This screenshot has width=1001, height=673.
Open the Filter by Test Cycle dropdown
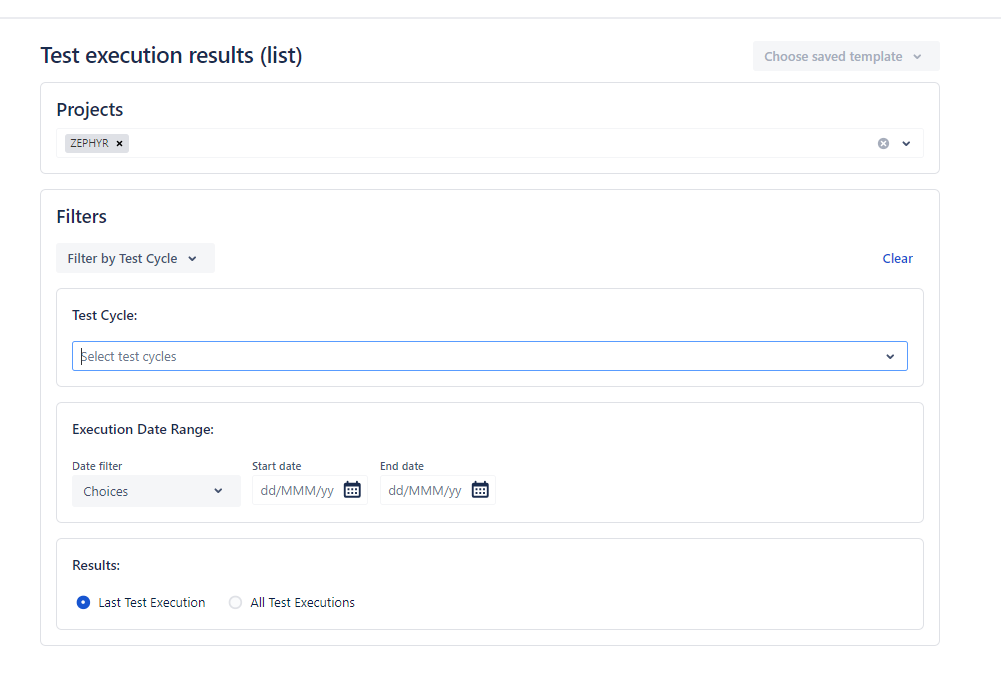[135, 258]
